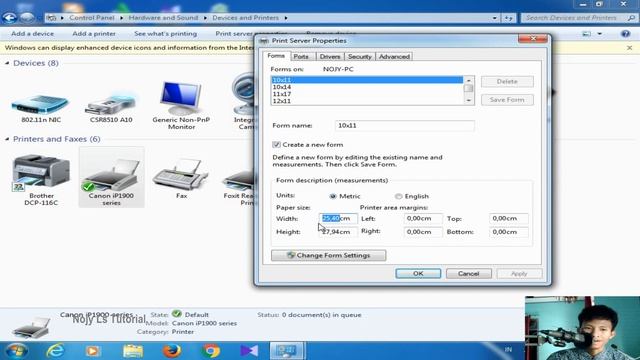Click the Explorer back navigation arrow
The height and width of the screenshot is (360, 640).
click(x=9, y=18)
